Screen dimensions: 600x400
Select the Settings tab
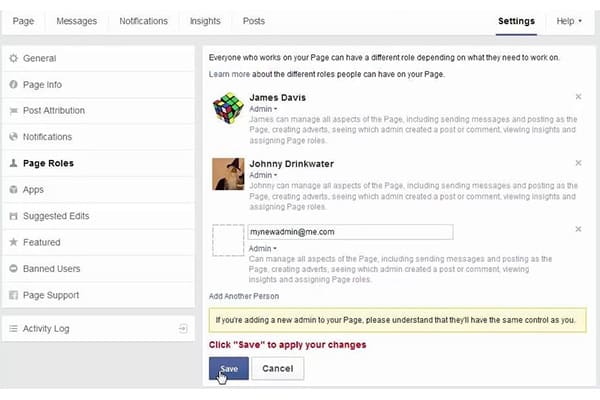516,21
